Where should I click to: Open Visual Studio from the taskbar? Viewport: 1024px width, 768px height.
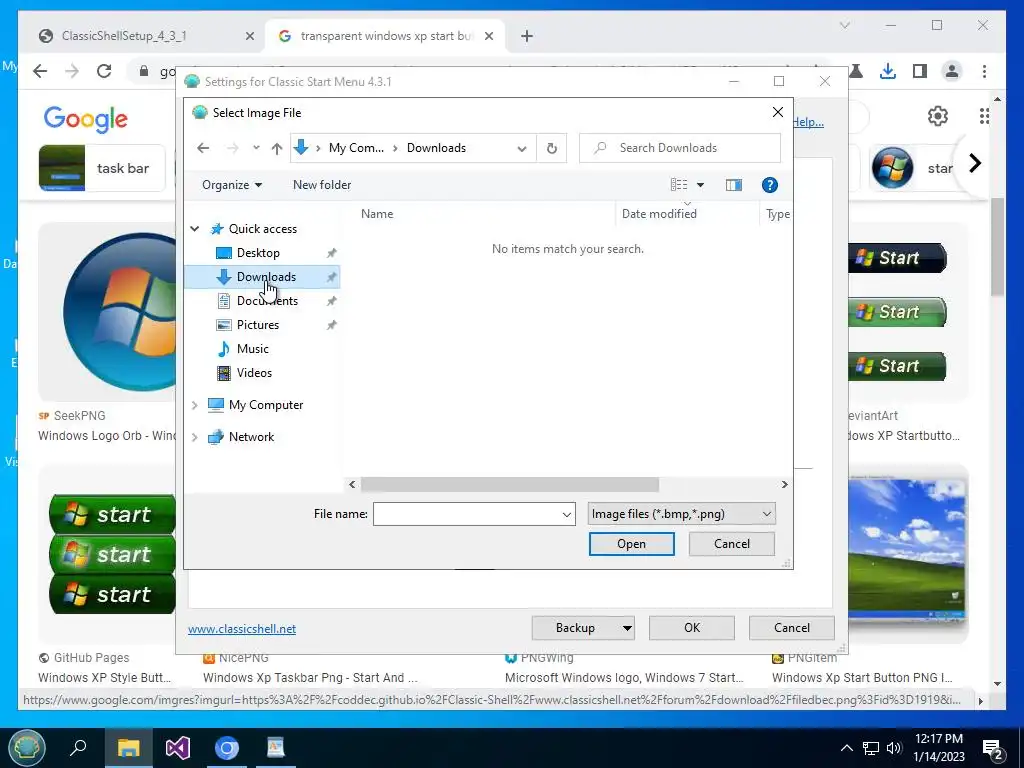pyautogui.click(x=178, y=747)
